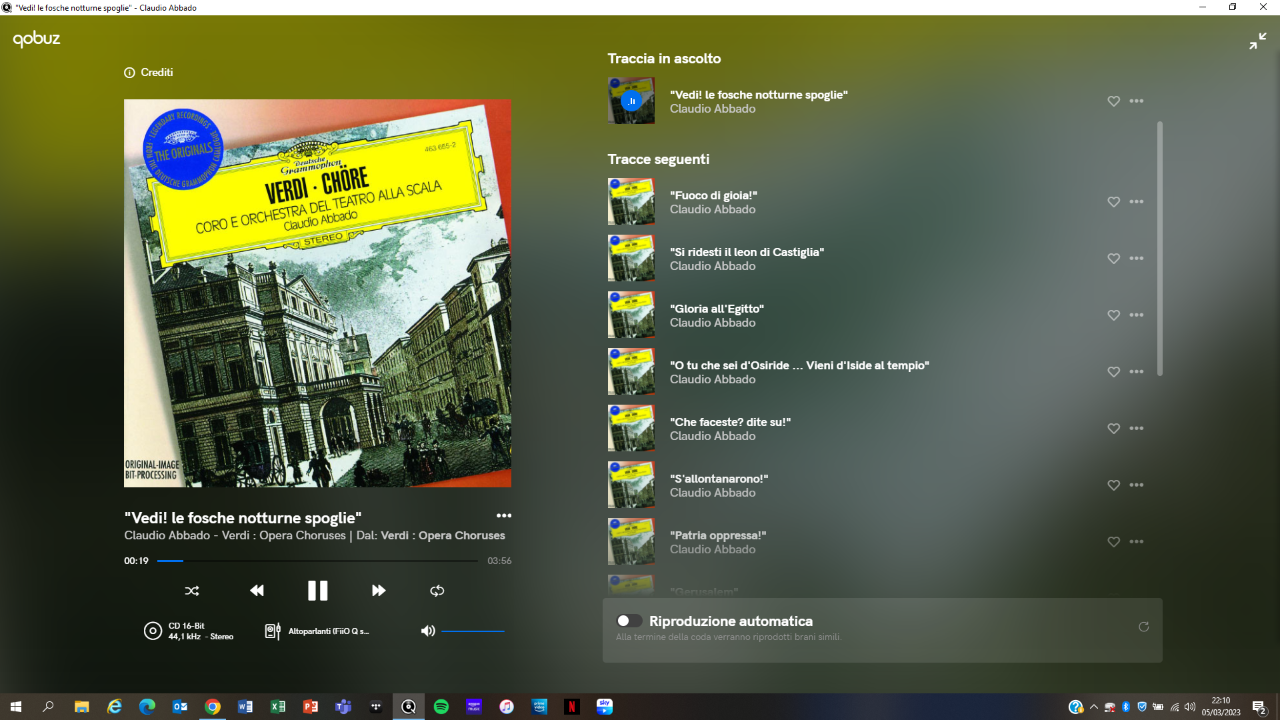Skip to the next track

378,591
